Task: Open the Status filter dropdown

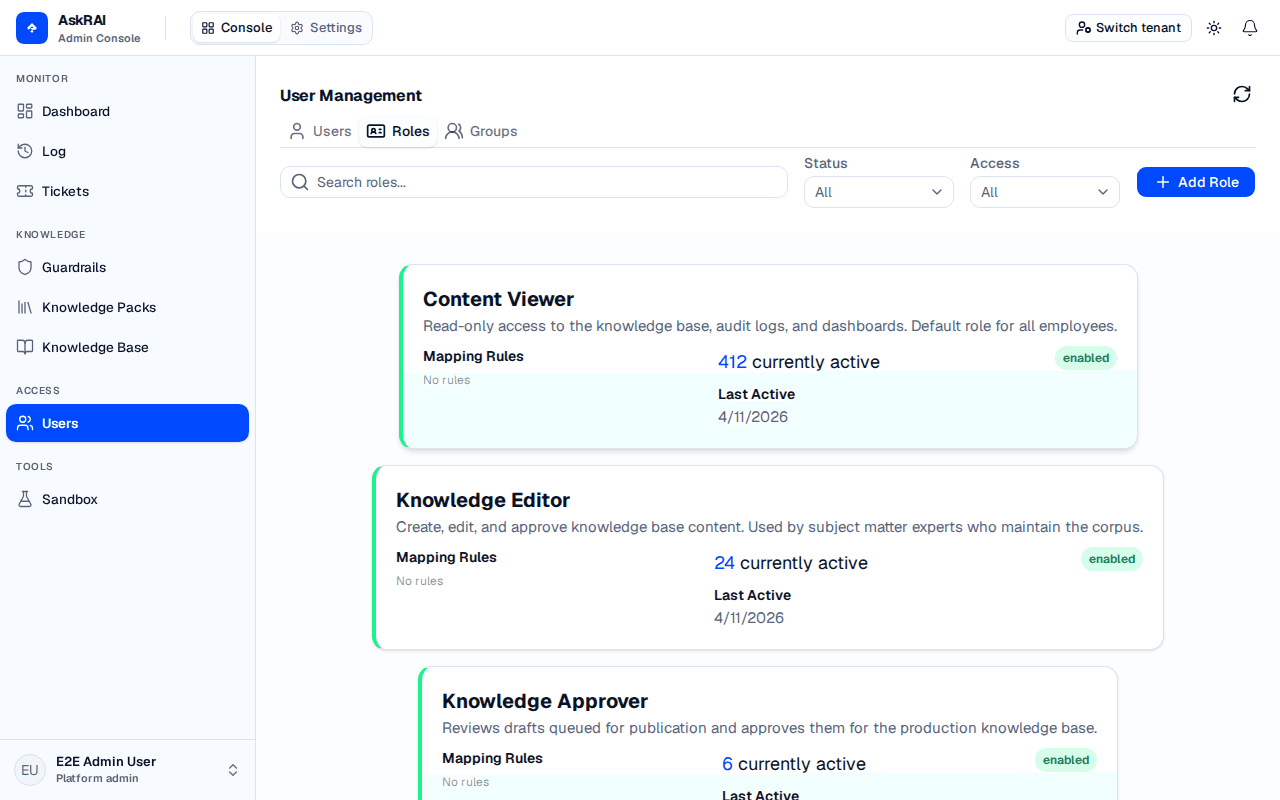Action: (879, 192)
